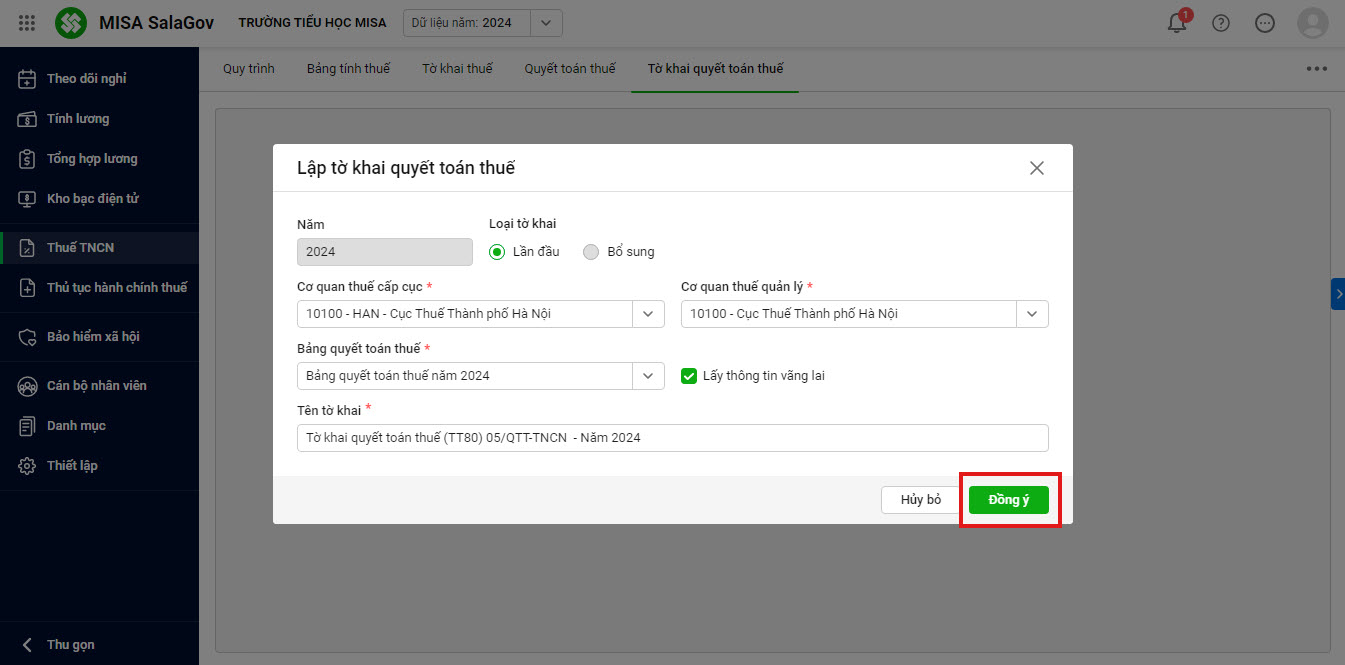Click into the Tên tờ khai field
The image size is (1345, 665).
click(x=672, y=438)
